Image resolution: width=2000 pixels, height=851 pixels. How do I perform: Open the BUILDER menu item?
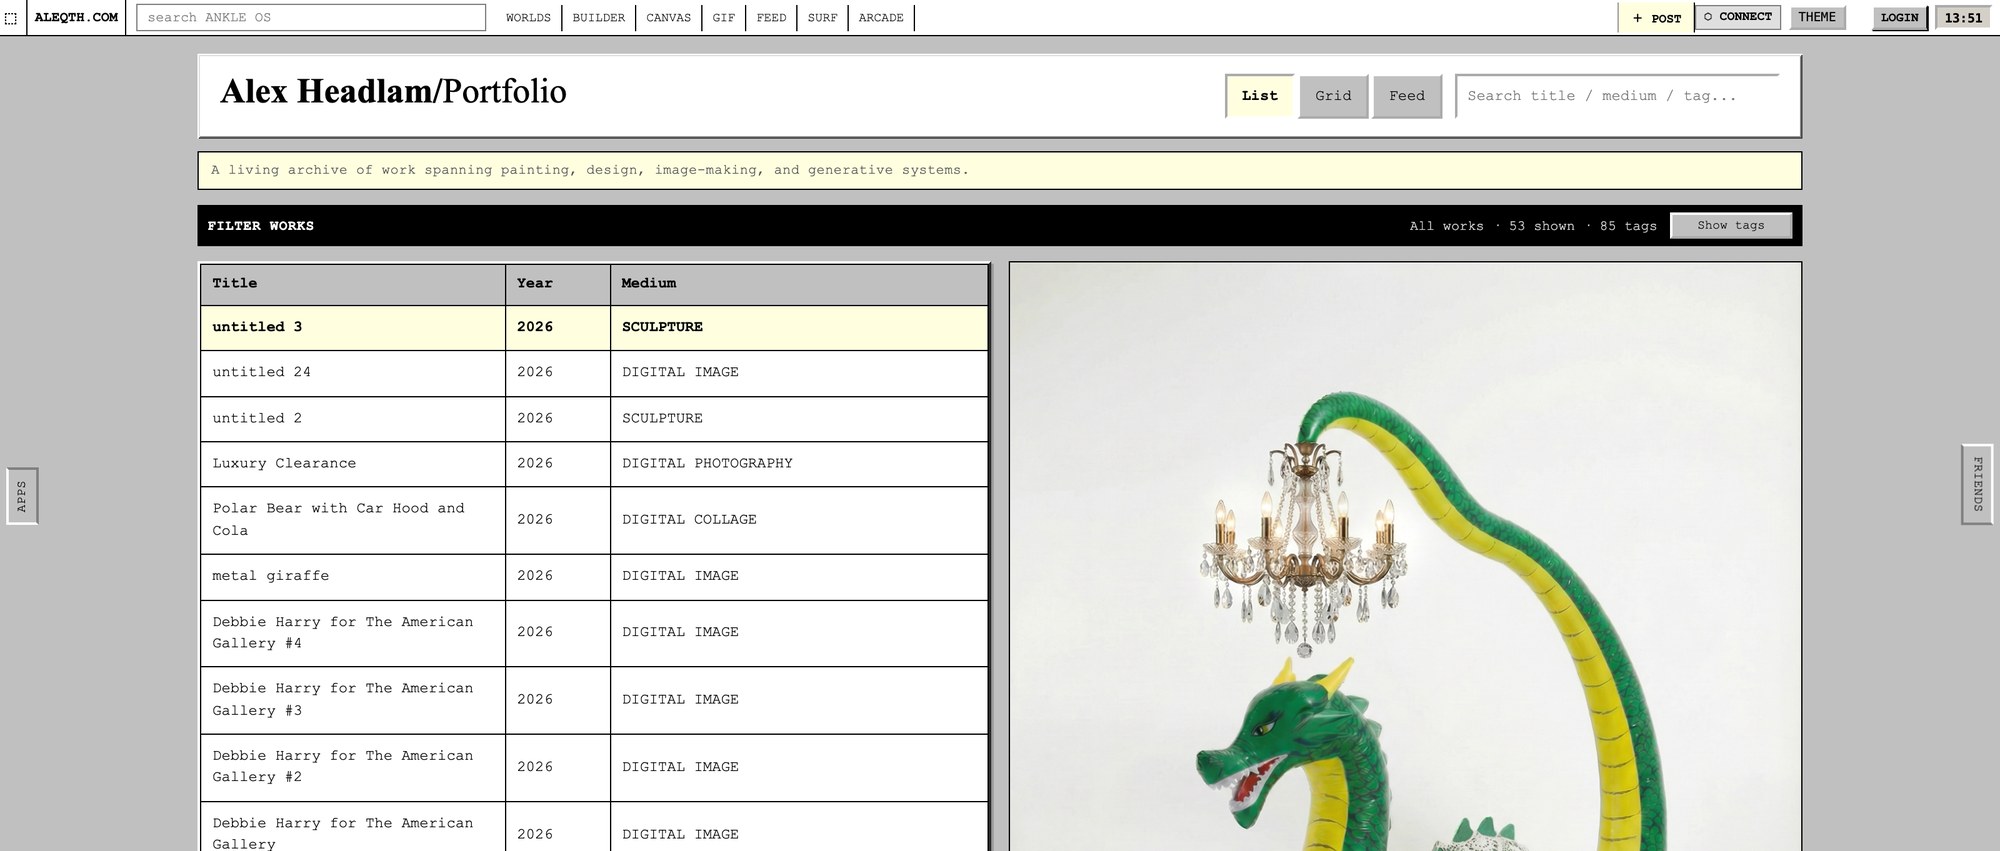click(x=598, y=18)
